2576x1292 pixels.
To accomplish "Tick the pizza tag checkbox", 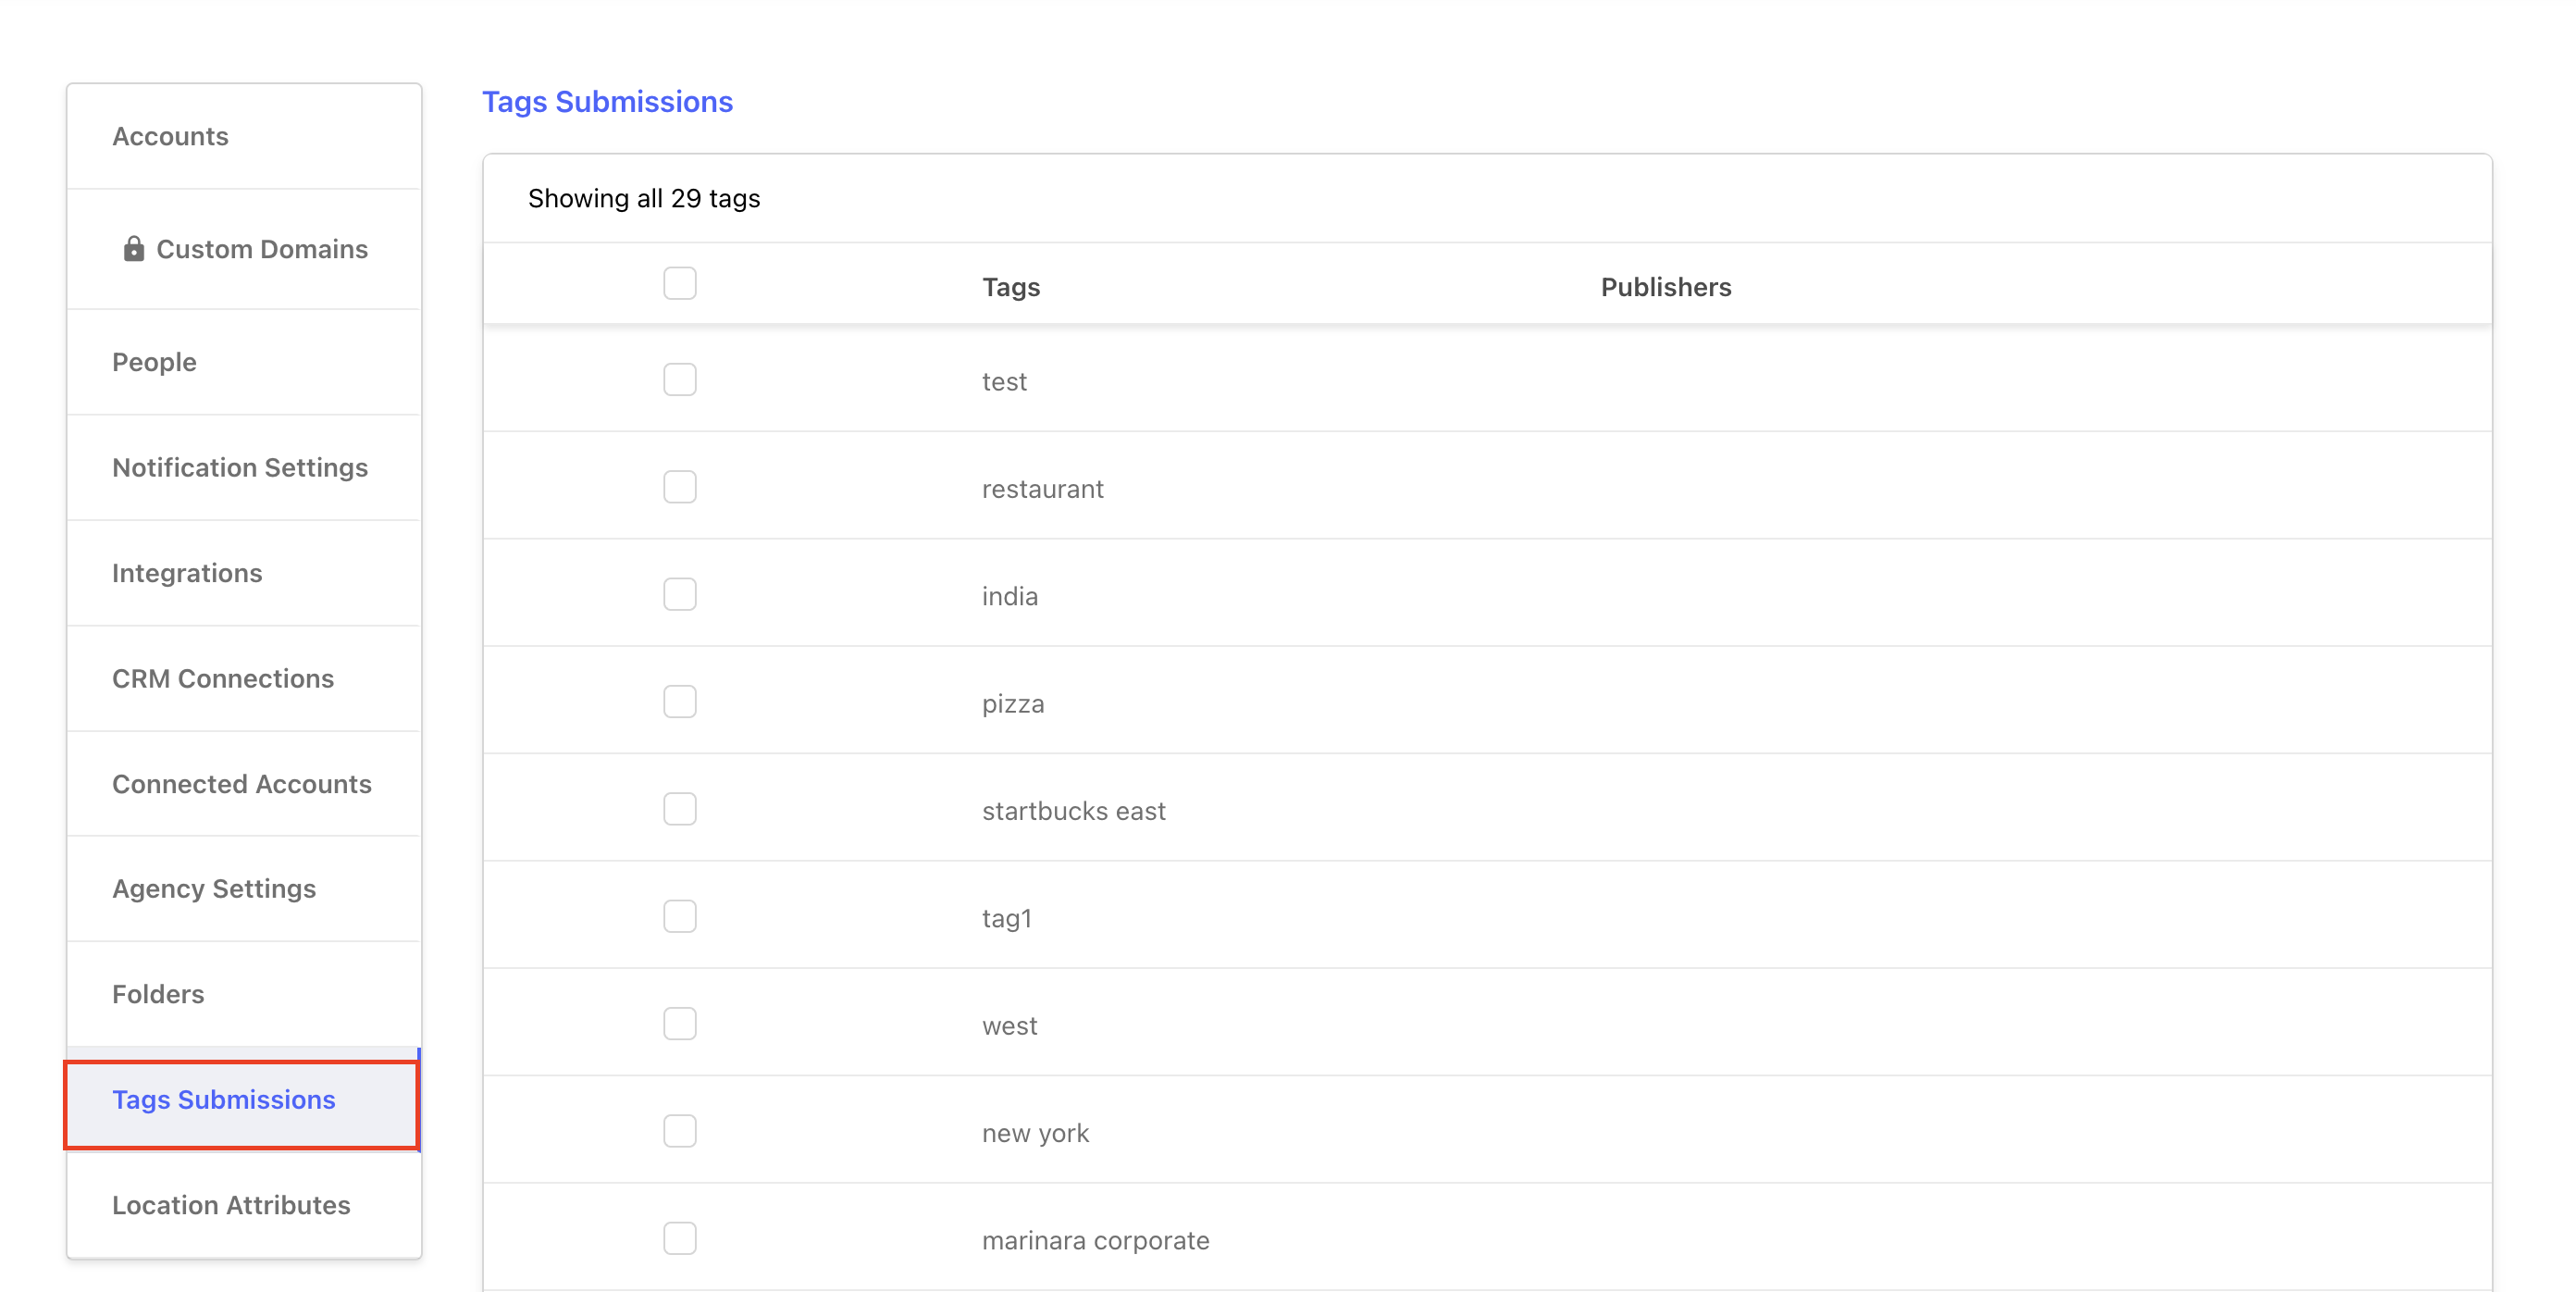I will click(x=680, y=702).
